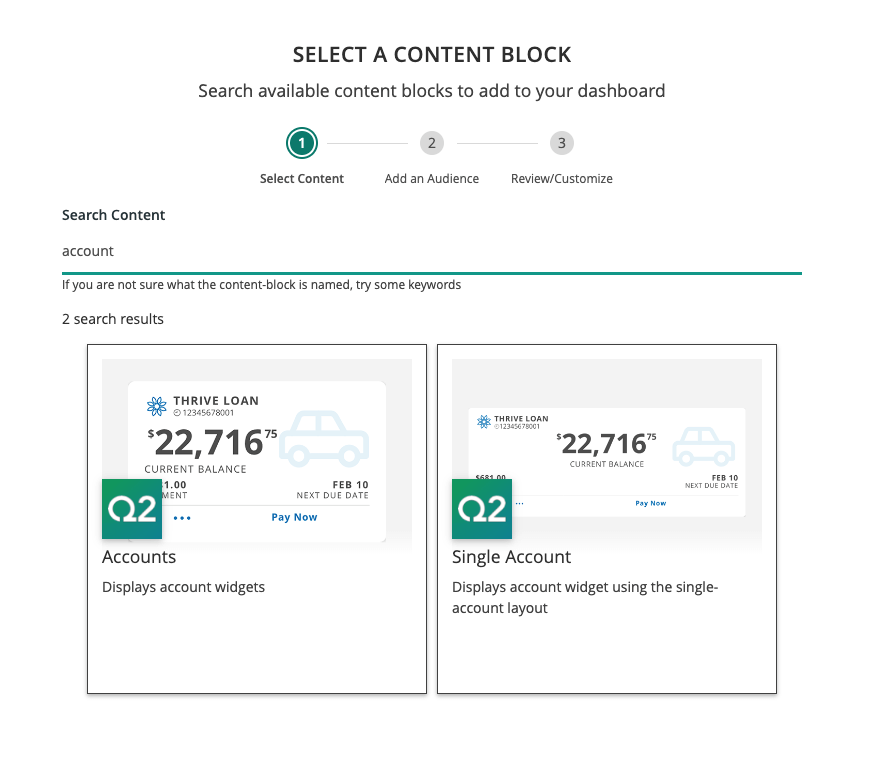Image resolution: width=869 pixels, height=768 pixels.
Task: Click the keywords hint text below search
Action: click(261, 285)
